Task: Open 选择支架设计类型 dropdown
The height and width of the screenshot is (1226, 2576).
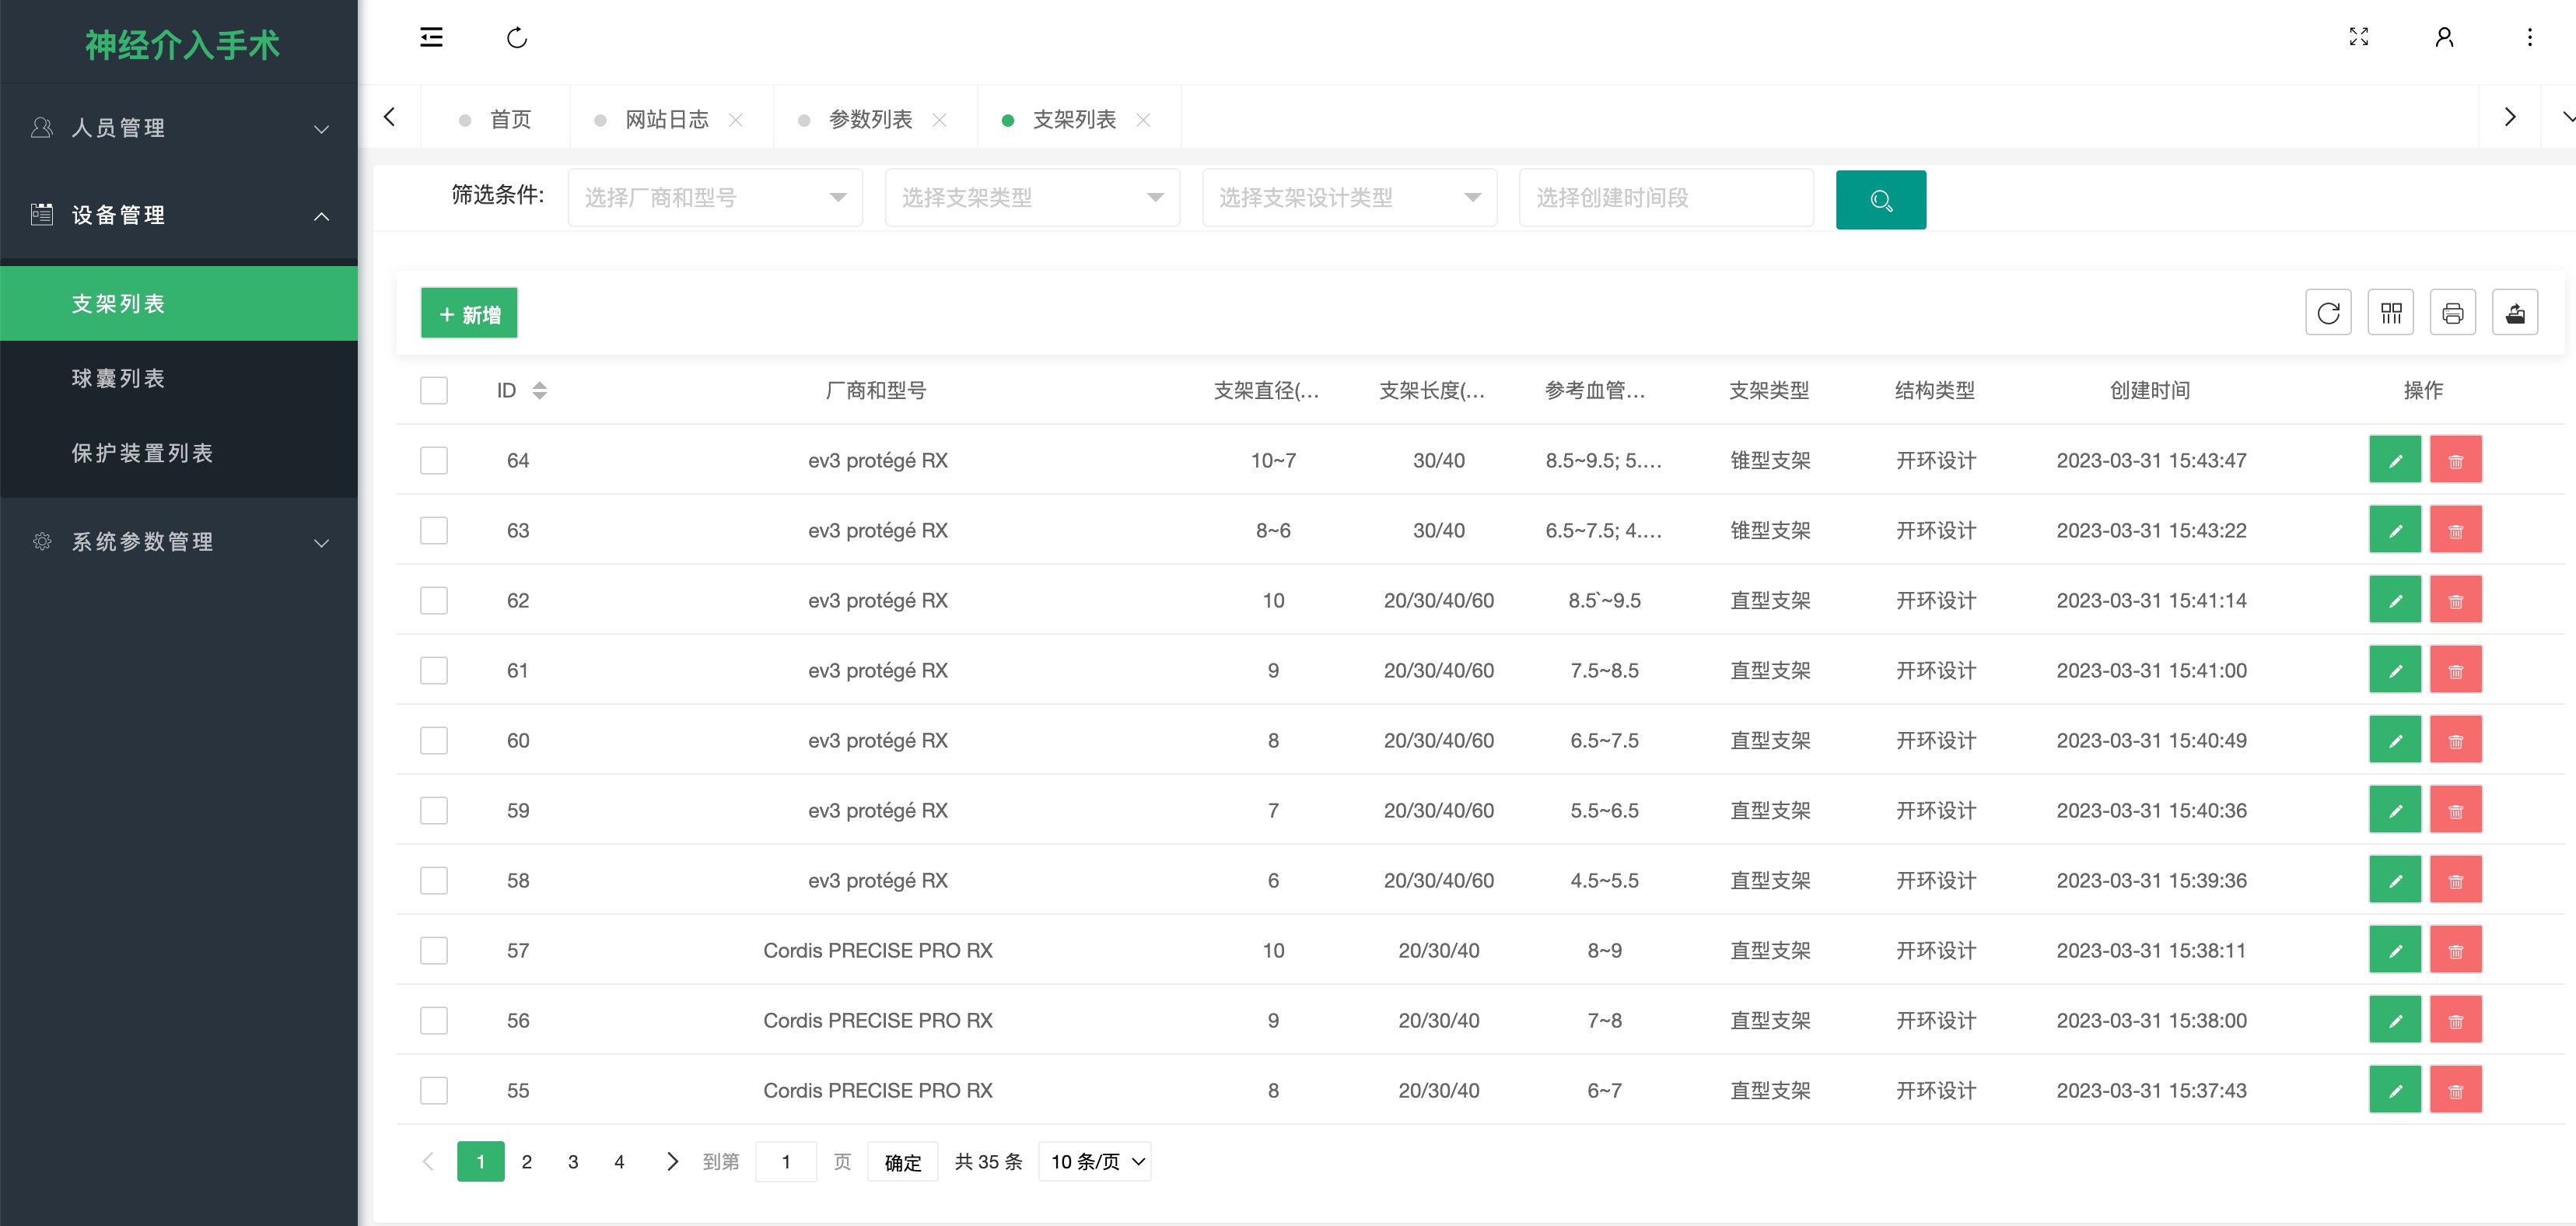Action: [x=1349, y=198]
